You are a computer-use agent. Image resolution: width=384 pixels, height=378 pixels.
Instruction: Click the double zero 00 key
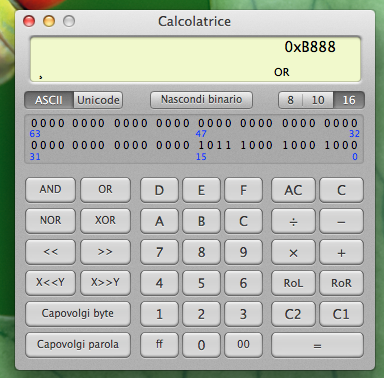243,345
